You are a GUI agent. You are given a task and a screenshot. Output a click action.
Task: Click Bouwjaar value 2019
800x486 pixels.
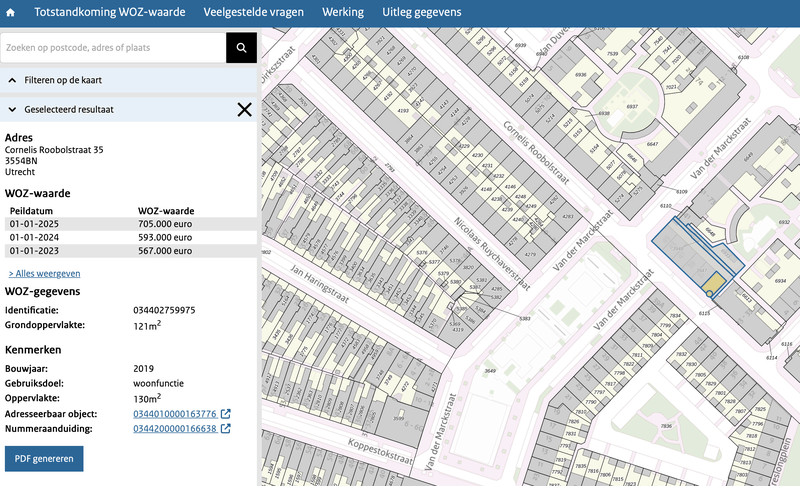[x=143, y=369]
